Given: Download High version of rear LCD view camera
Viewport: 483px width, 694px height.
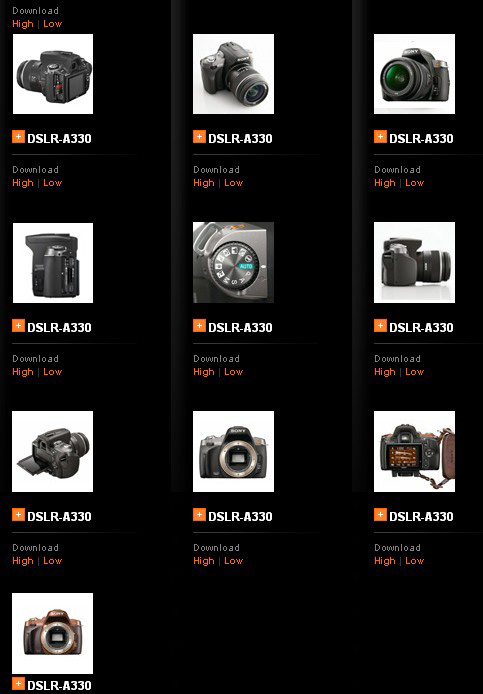Looking at the screenshot, I should coord(23,183).
